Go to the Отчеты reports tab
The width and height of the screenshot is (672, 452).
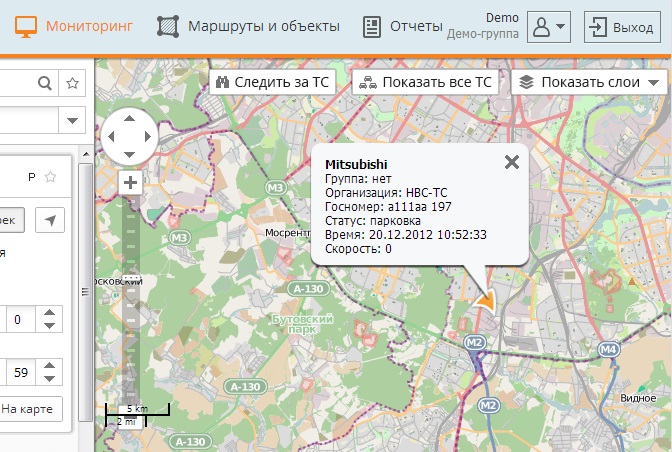click(x=403, y=27)
